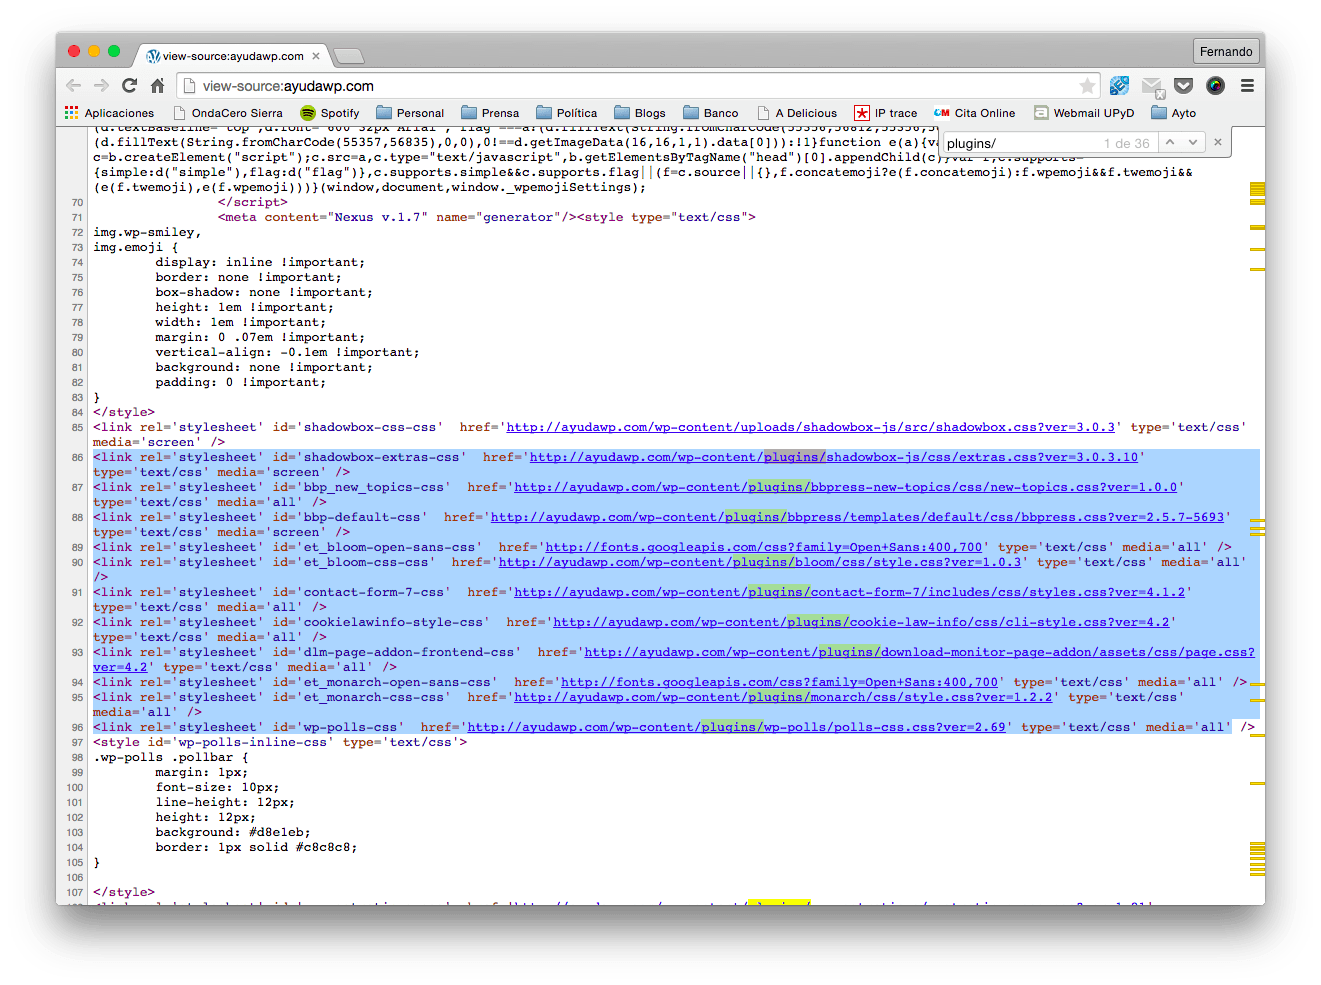The width and height of the screenshot is (1321, 985).
Task: Expand the Blogs bookmarks folder
Action: 639,113
